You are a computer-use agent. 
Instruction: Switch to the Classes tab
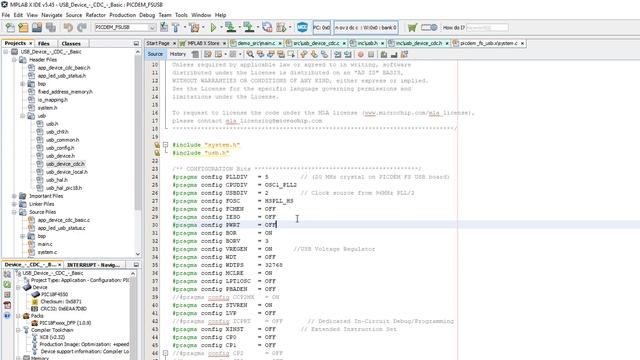coord(71,43)
